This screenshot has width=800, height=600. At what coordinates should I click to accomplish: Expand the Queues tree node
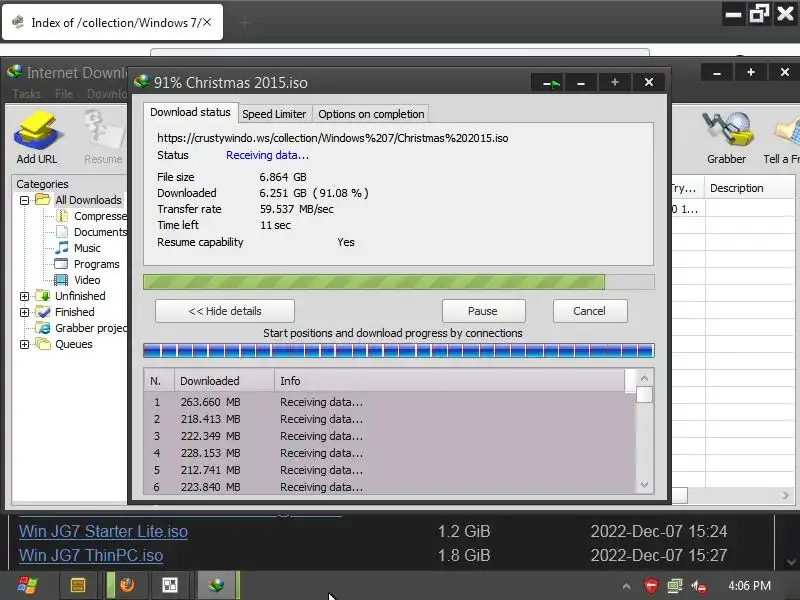tap(24, 344)
